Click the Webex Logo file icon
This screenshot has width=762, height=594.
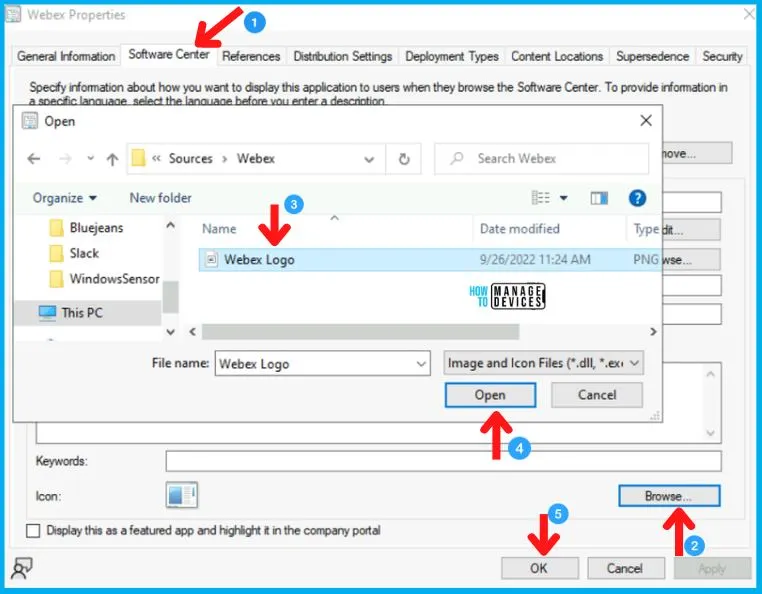211,260
